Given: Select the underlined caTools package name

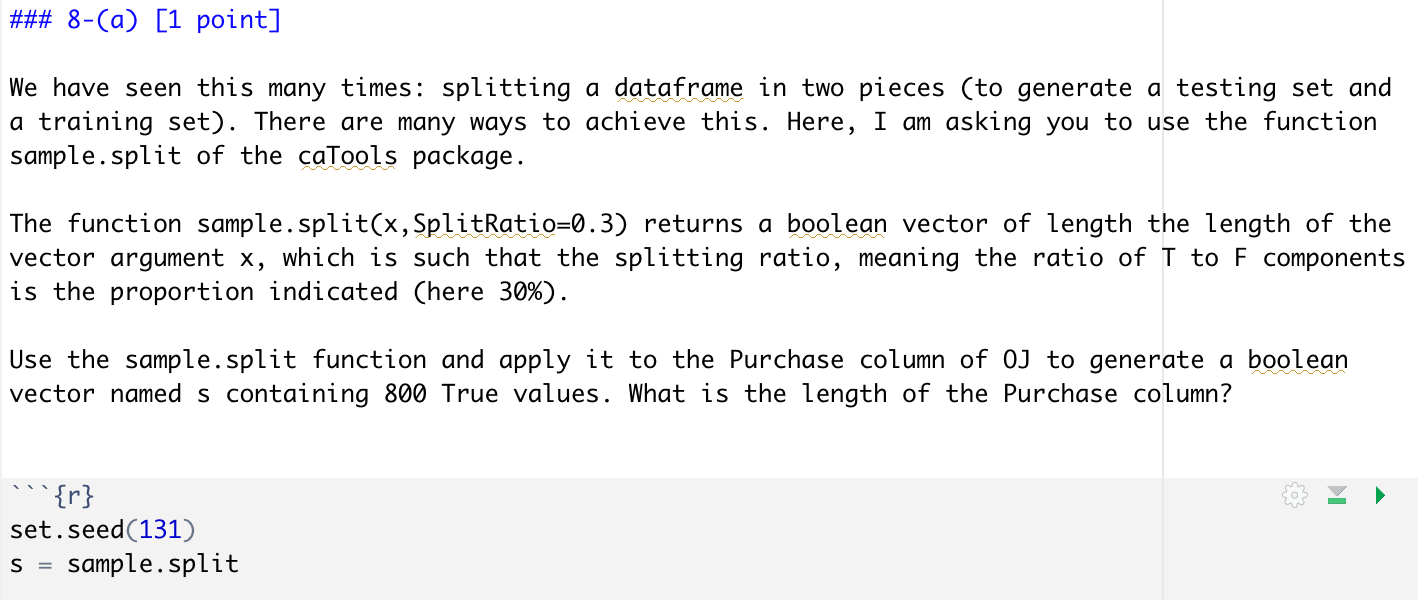Looking at the screenshot, I should point(347,155).
